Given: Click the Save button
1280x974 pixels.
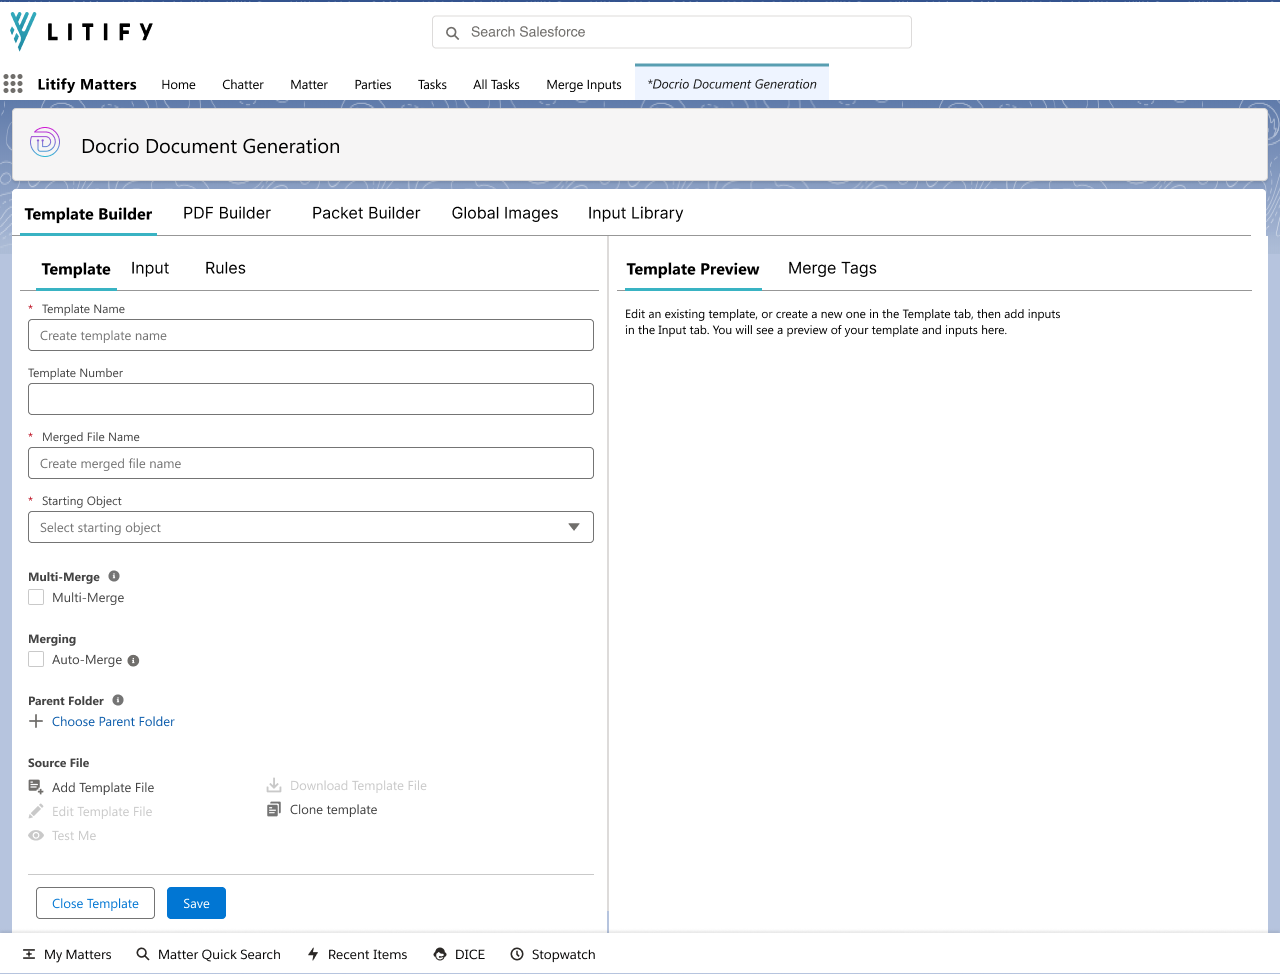Looking at the screenshot, I should tap(196, 903).
